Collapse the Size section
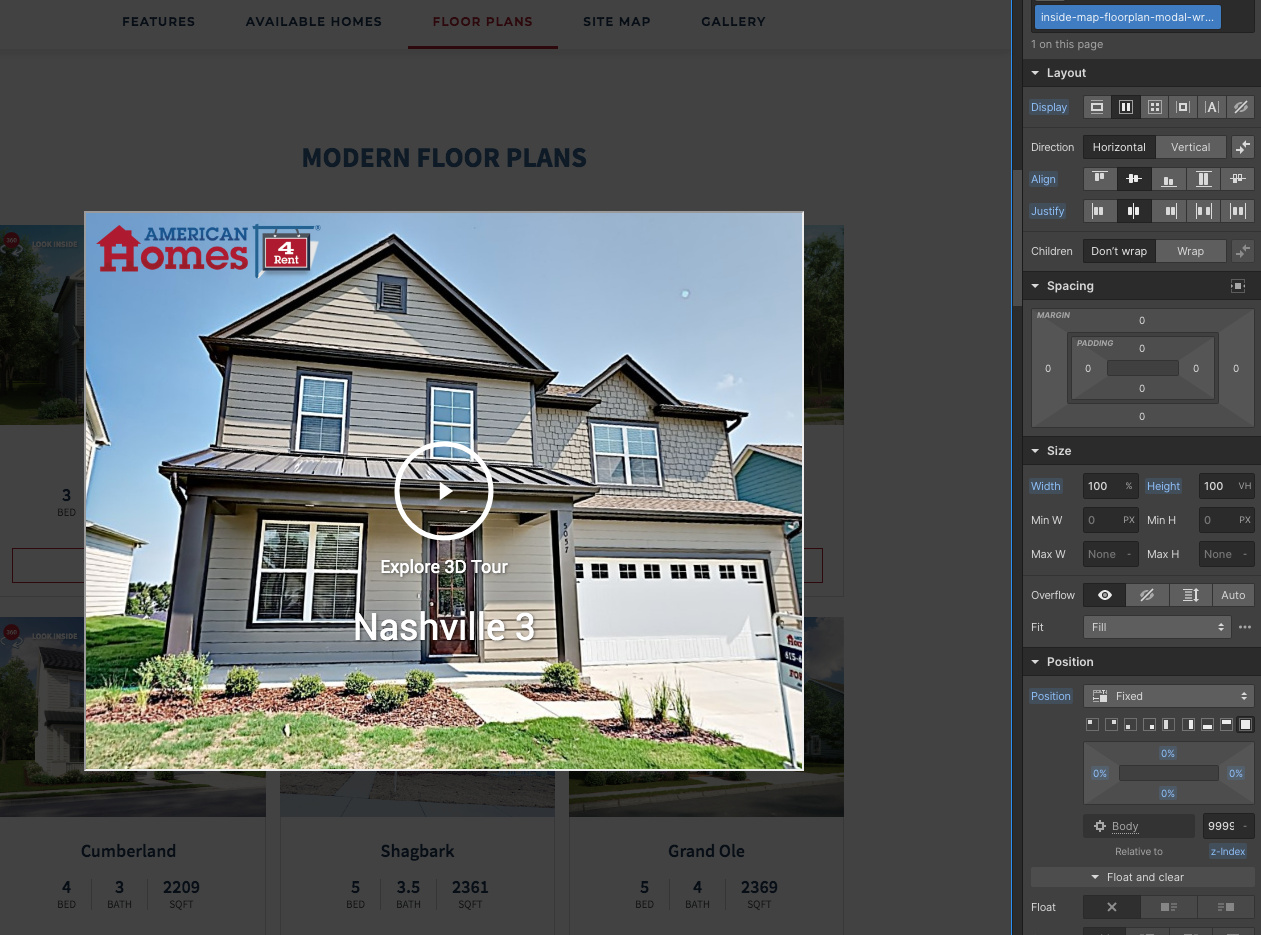 click(x=1036, y=451)
